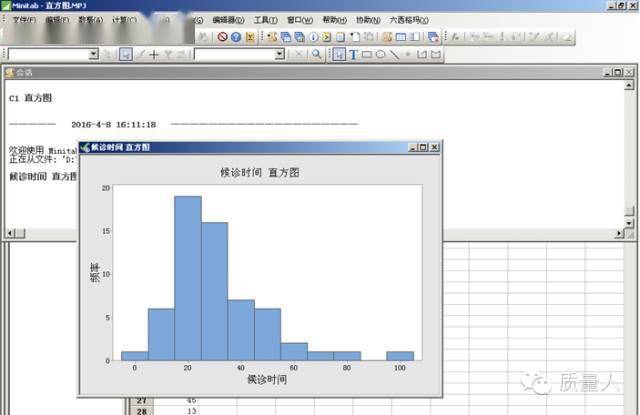Click the tallest histogram bar at 20
Image resolution: width=640 pixels, height=415 pixels.
(x=188, y=278)
